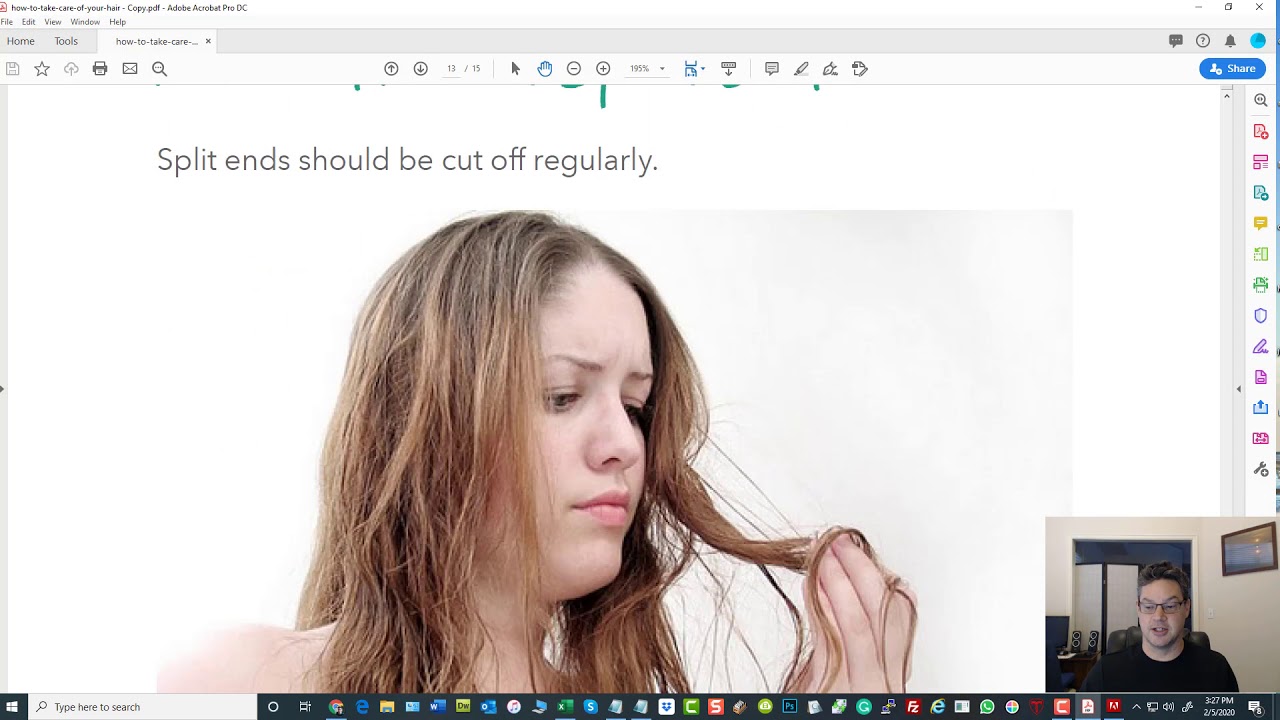Select the Hand pan tool
The image size is (1280, 720).
click(544, 69)
